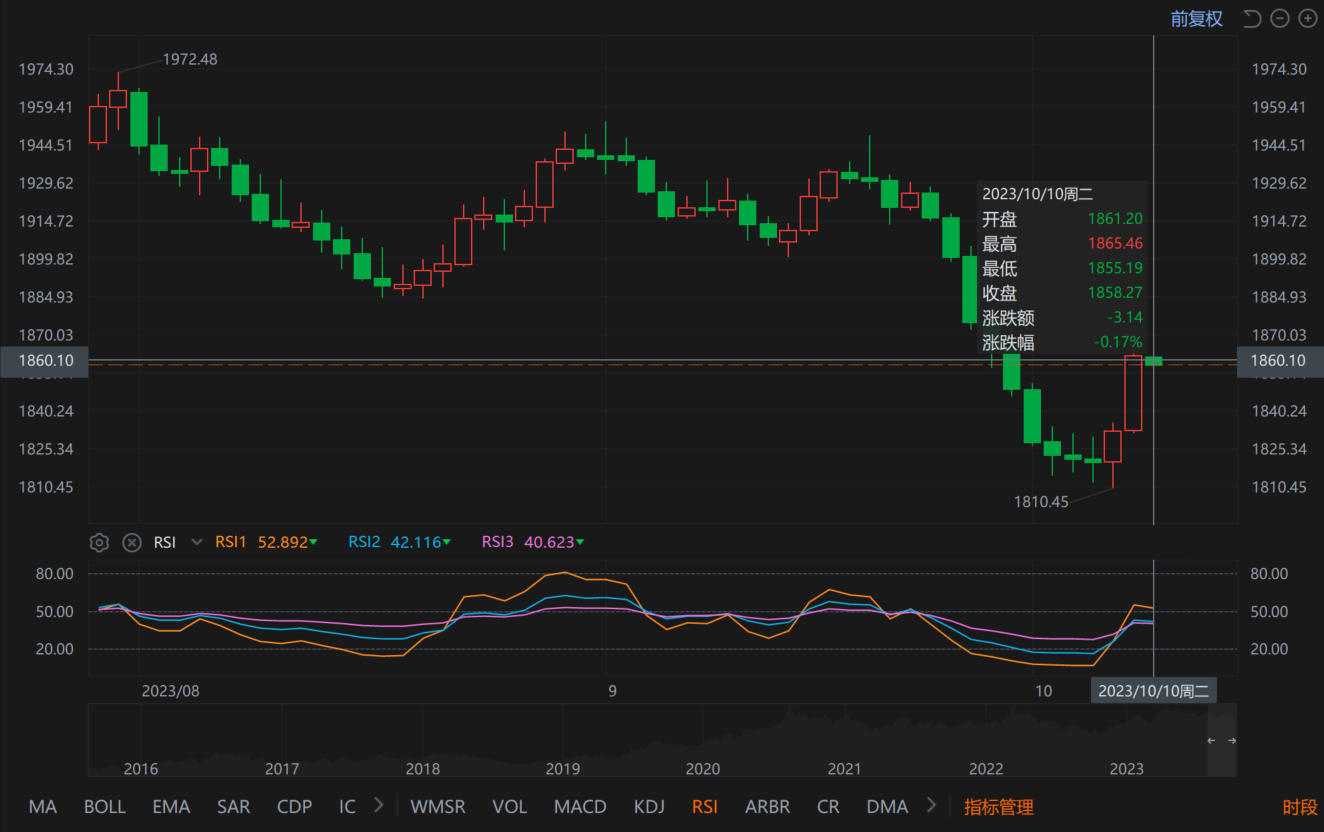Open the 时段 time period option
This screenshot has width=1324, height=832.
[1301, 807]
